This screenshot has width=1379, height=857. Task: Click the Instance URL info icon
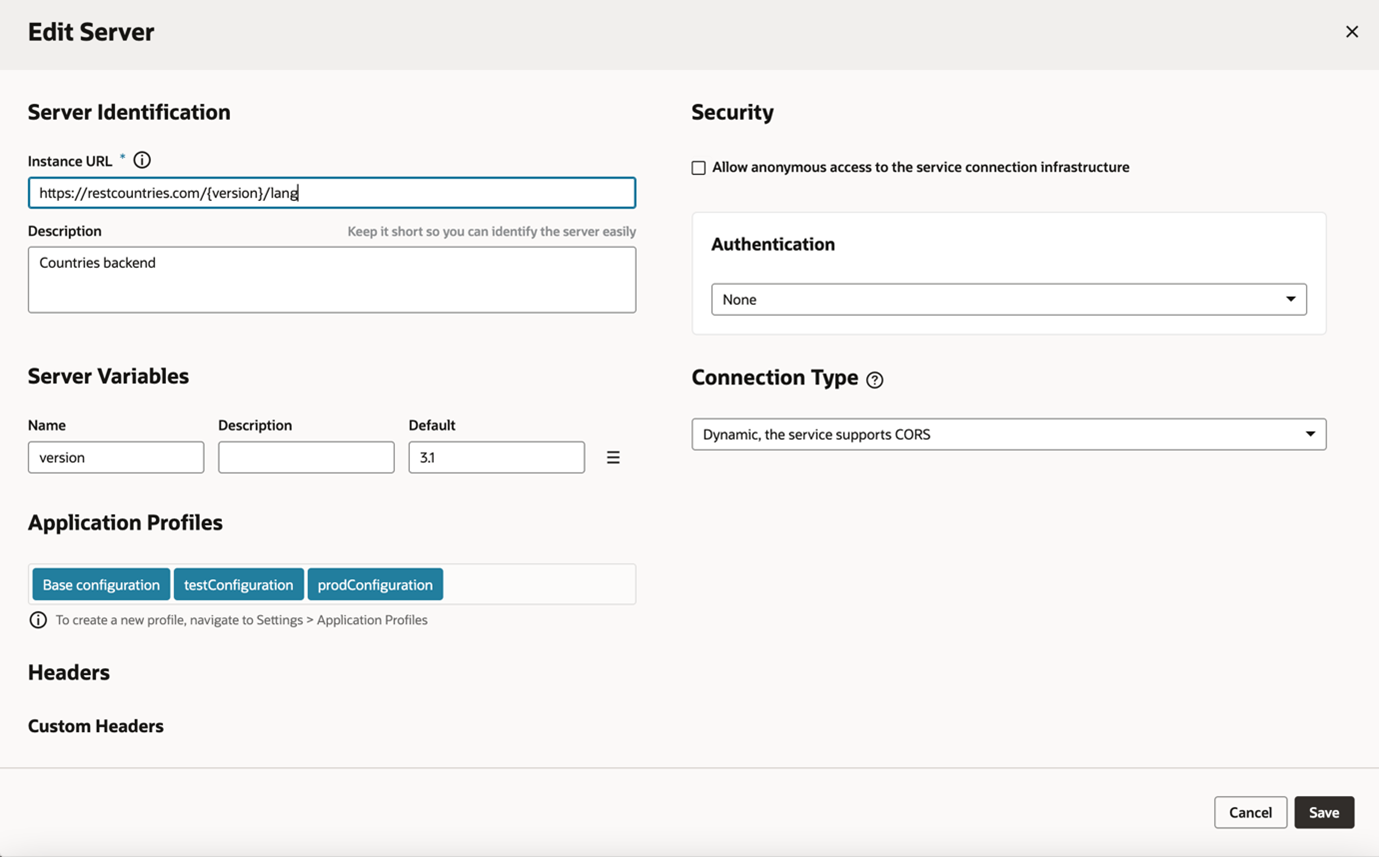(142, 160)
